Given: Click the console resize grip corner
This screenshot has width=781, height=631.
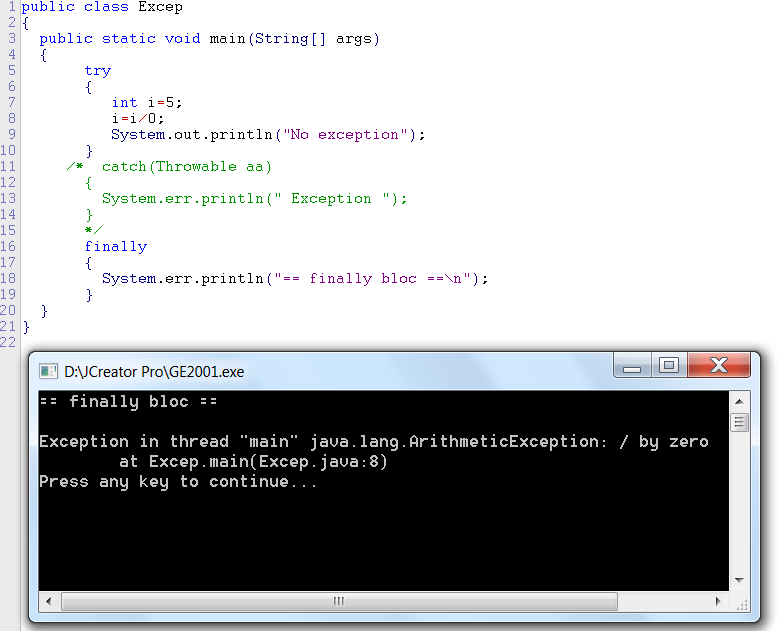Looking at the screenshot, I should click(x=741, y=604).
